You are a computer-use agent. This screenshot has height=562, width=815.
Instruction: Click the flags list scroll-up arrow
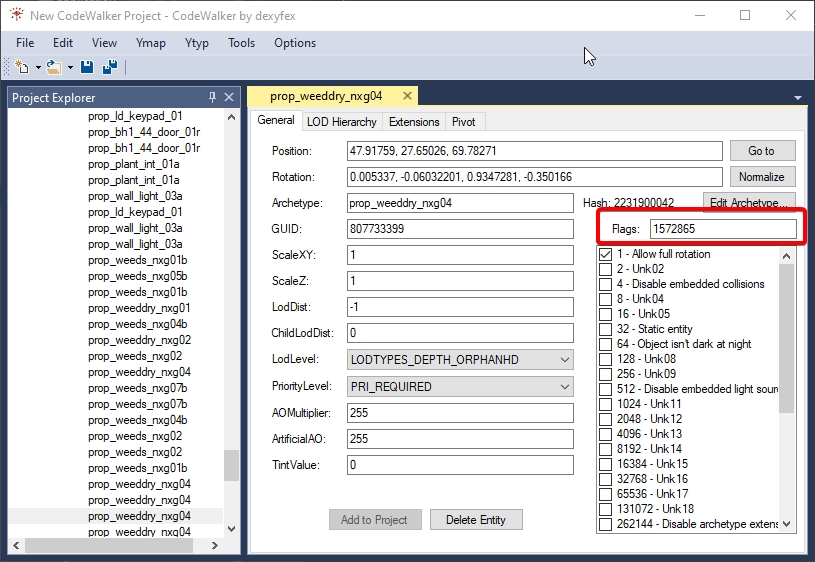point(786,255)
